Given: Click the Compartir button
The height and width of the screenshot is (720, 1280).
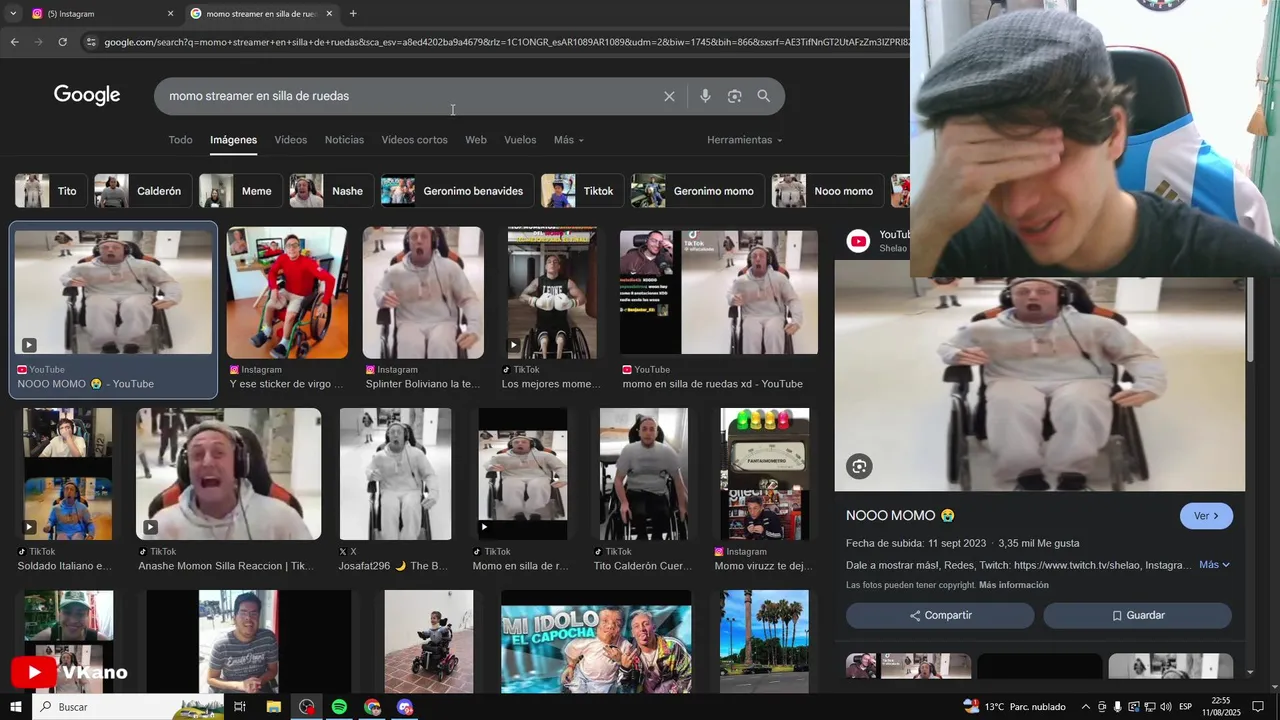Looking at the screenshot, I should pyautogui.click(x=940, y=615).
